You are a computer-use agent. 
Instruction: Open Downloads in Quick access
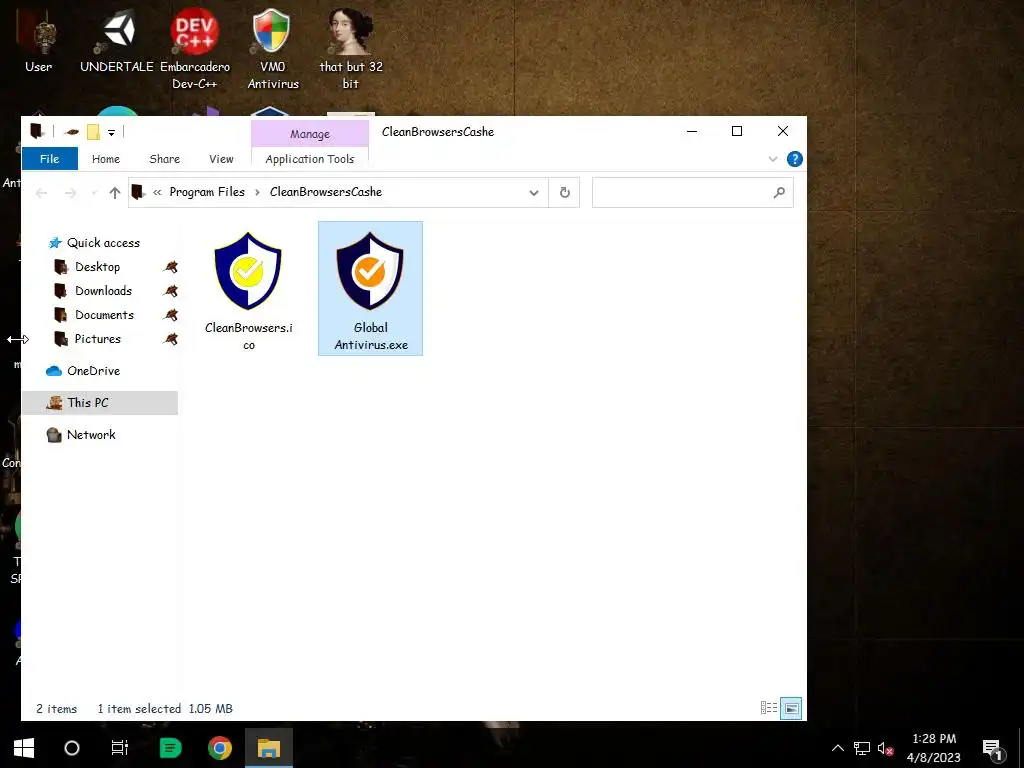[x=103, y=291]
